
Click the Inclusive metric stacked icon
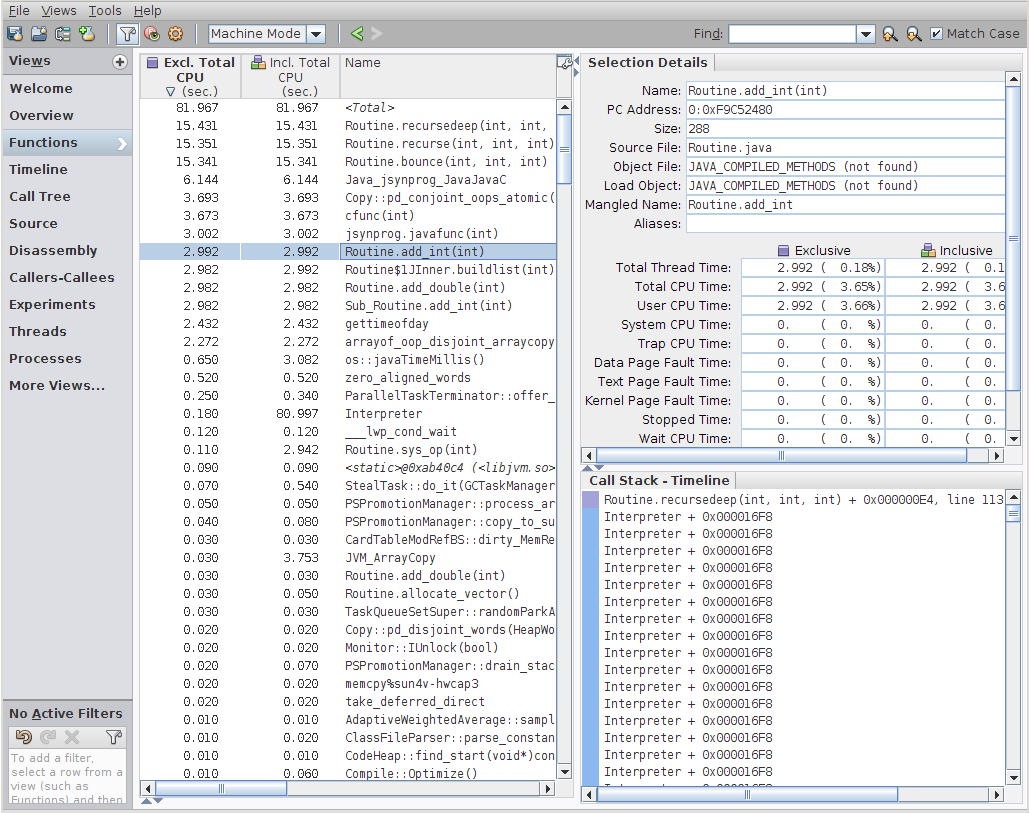coord(928,251)
